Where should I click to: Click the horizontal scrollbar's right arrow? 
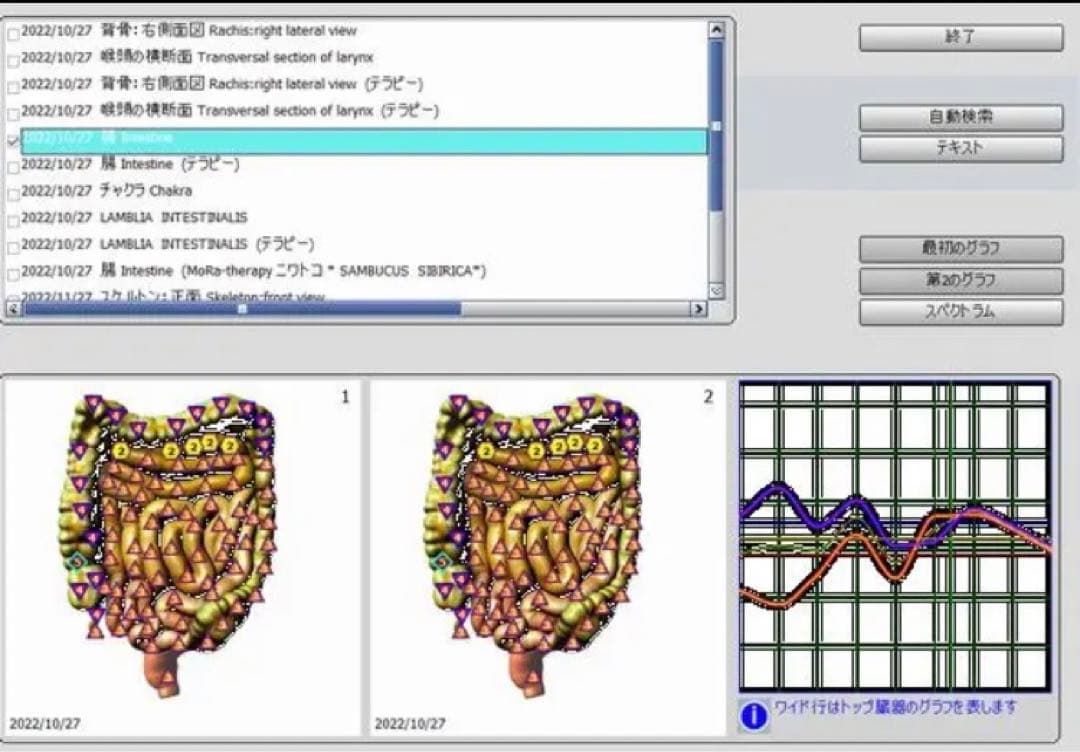coord(699,309)
